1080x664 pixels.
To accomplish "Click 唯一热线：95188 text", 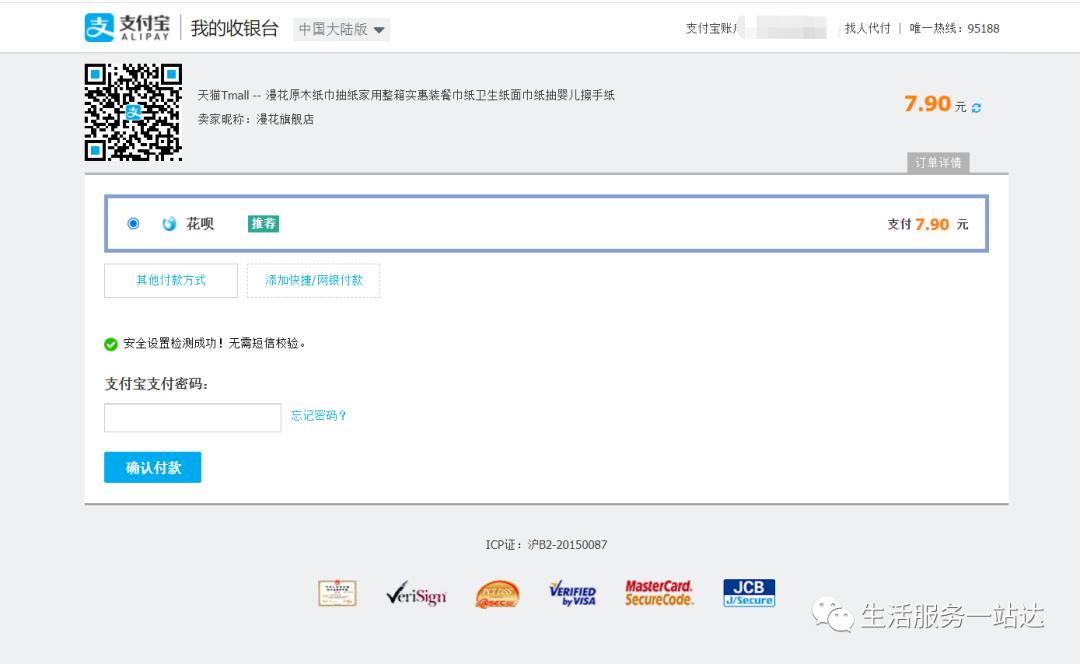I will click(954, 28).
